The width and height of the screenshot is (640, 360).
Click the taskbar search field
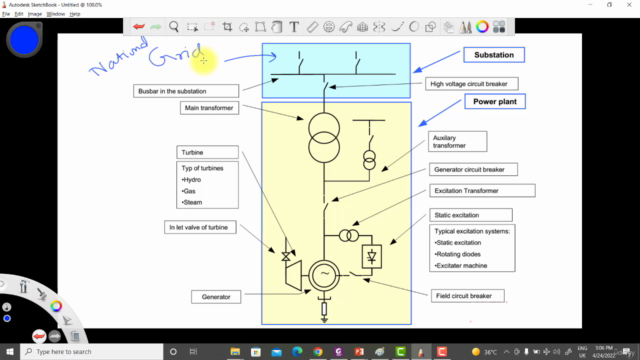pyautogui.click(x=91, y=351)
